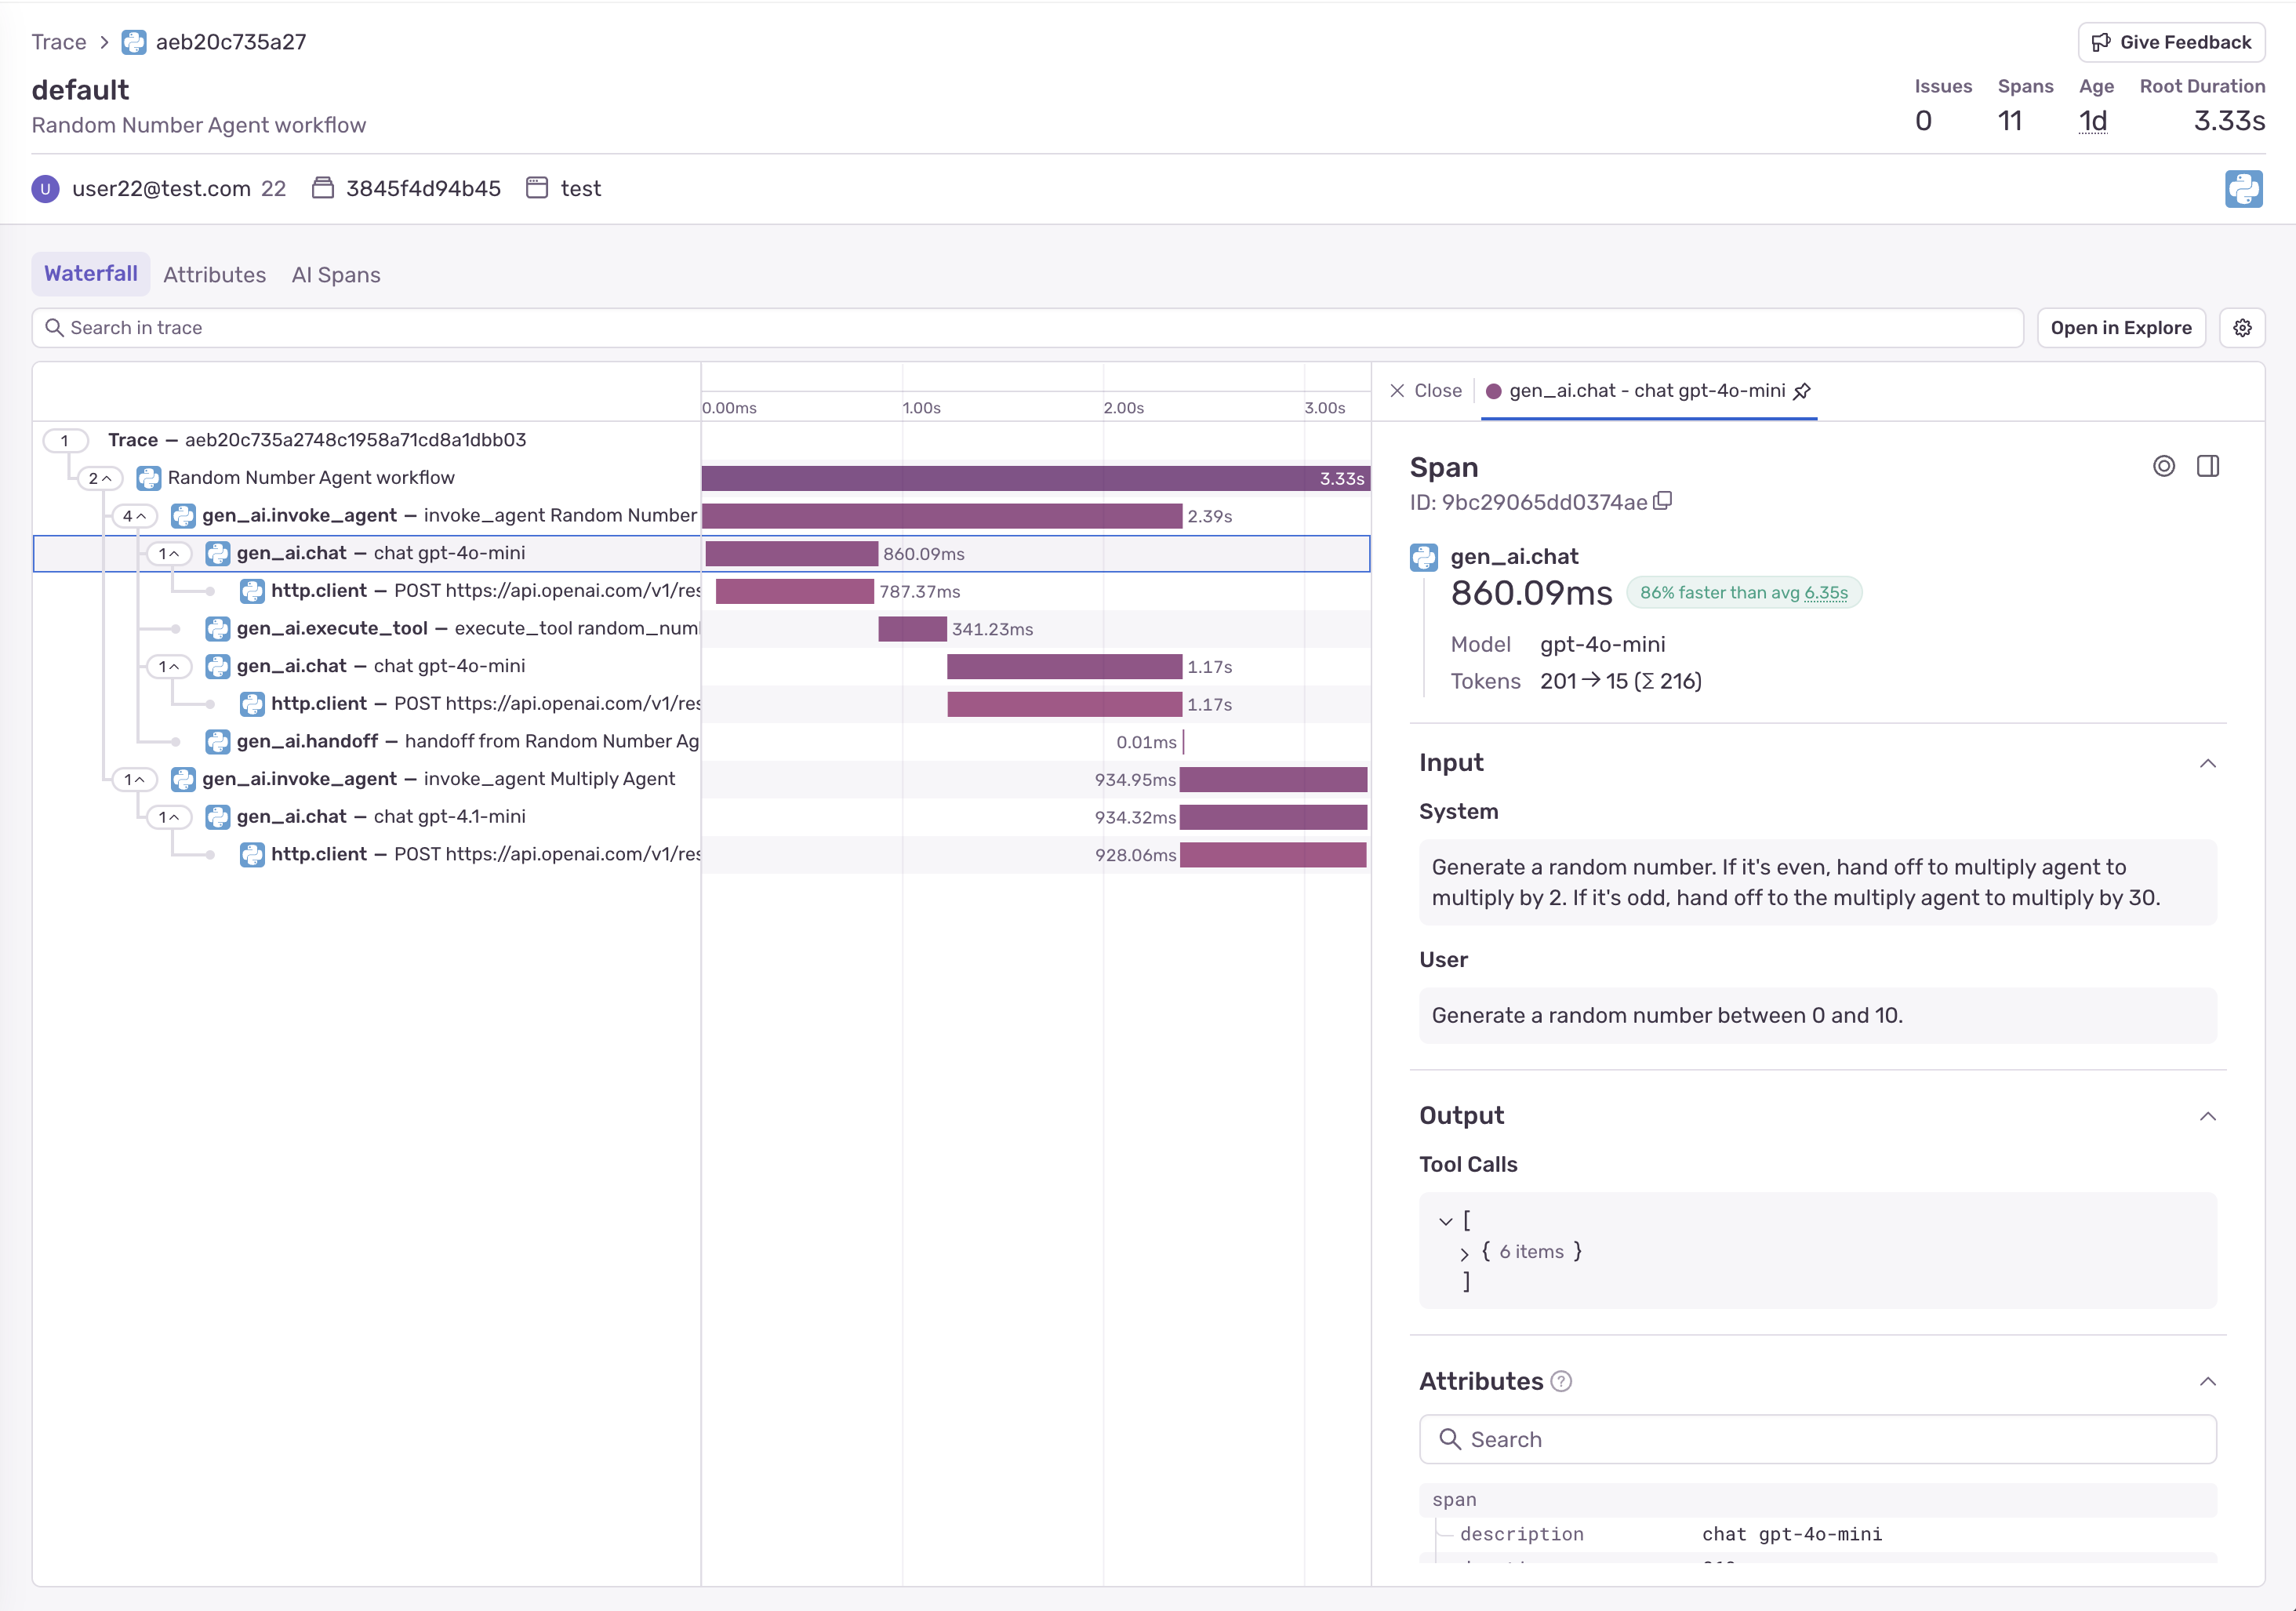
Task: Collapse the Input section
Action: 2208,764
